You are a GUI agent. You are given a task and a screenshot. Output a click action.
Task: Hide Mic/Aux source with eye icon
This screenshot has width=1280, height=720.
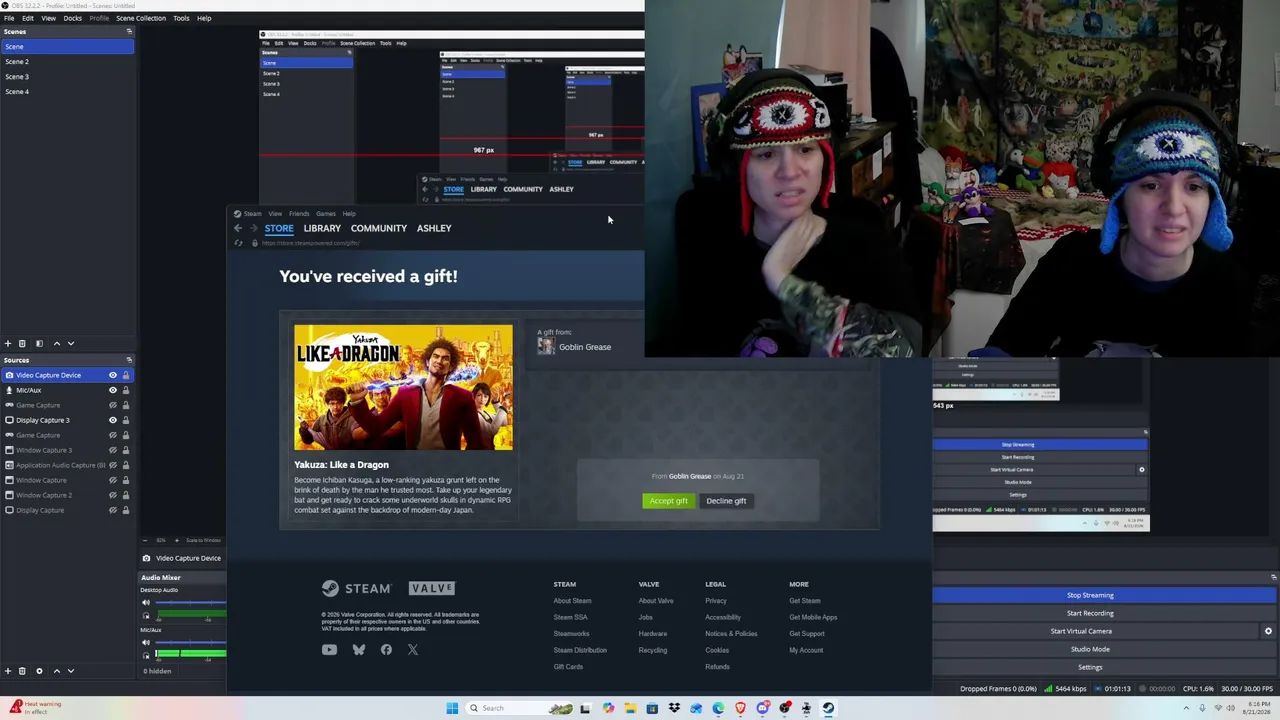coord(112,390)
